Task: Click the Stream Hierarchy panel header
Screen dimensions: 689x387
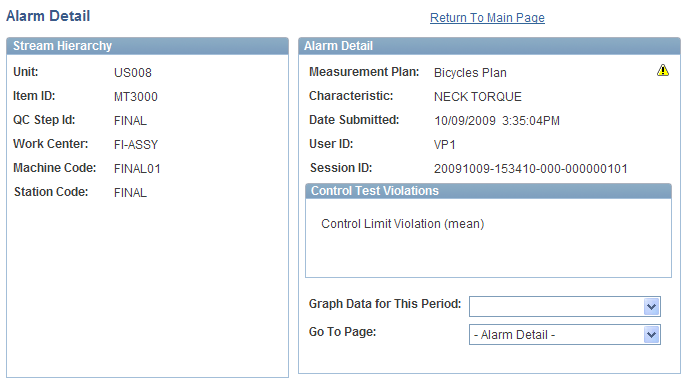Action: 148,46
